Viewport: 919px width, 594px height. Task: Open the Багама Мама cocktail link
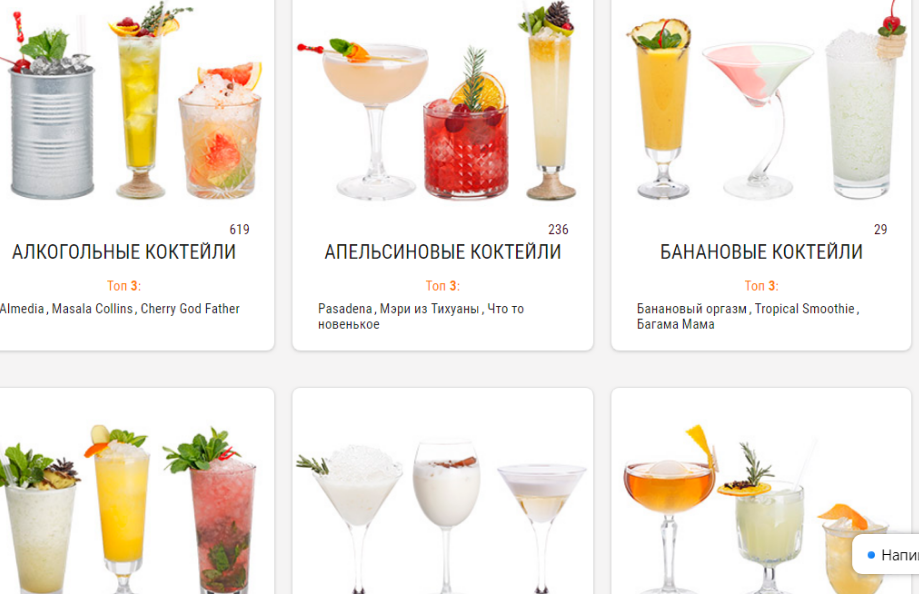[x=675, y=324]
